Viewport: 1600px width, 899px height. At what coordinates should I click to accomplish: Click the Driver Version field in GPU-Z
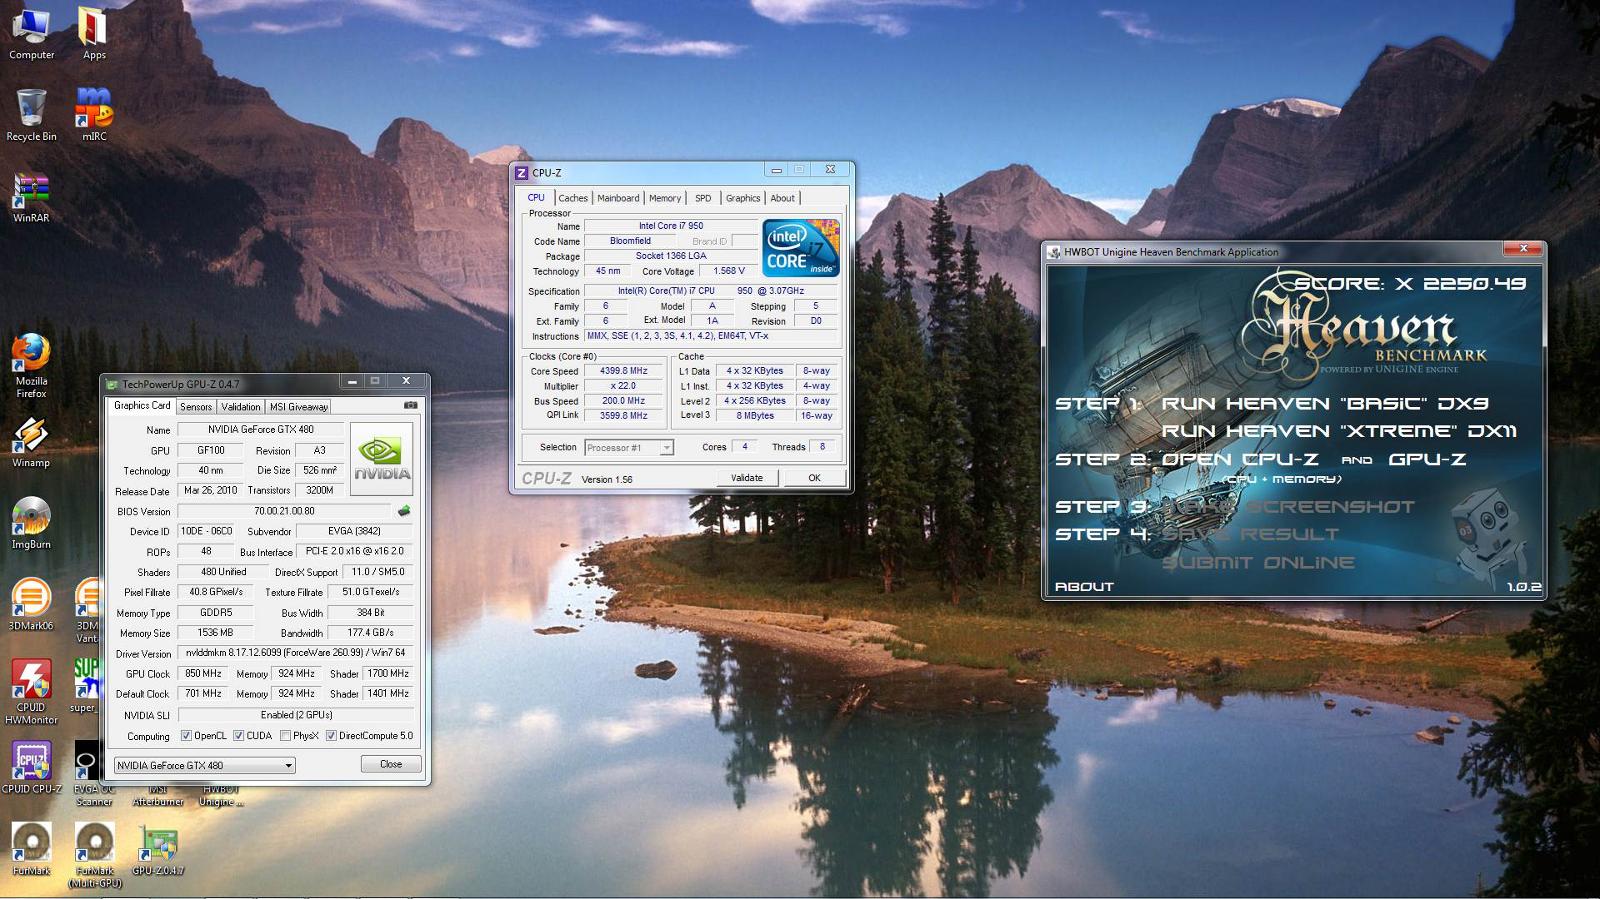[x=295, y=653]
